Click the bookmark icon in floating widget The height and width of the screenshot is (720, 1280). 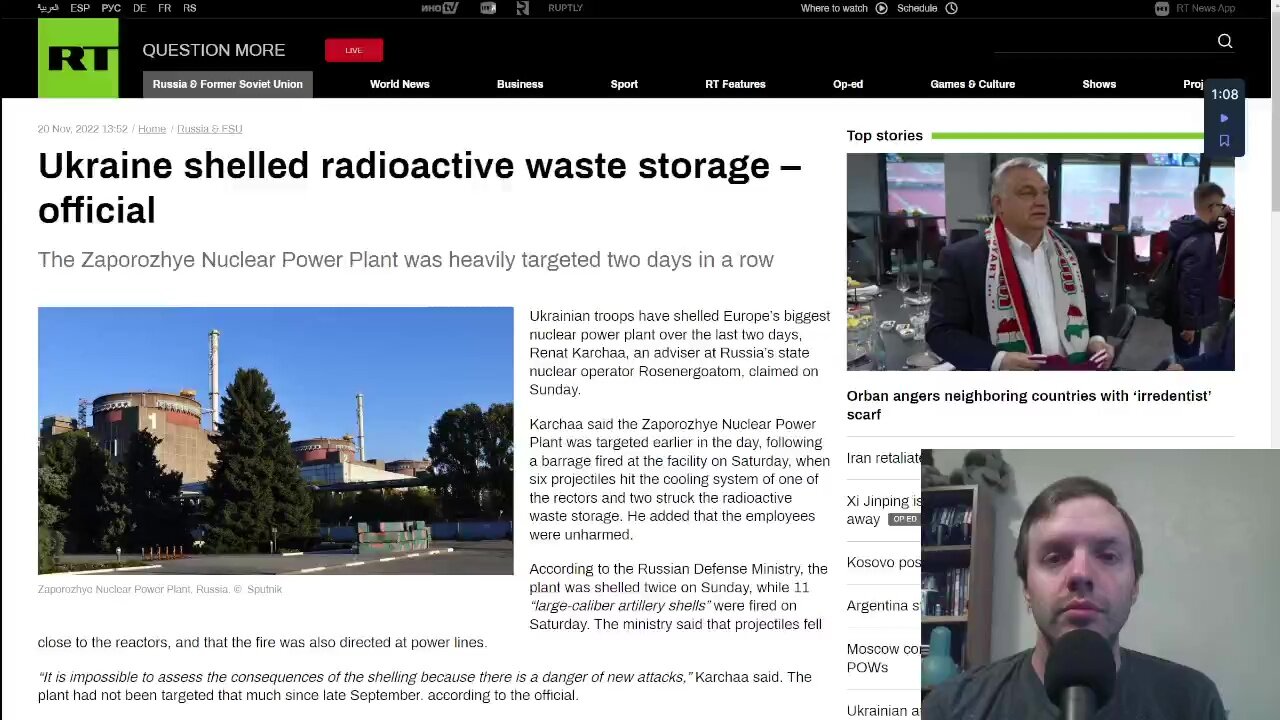[1224, 140]
